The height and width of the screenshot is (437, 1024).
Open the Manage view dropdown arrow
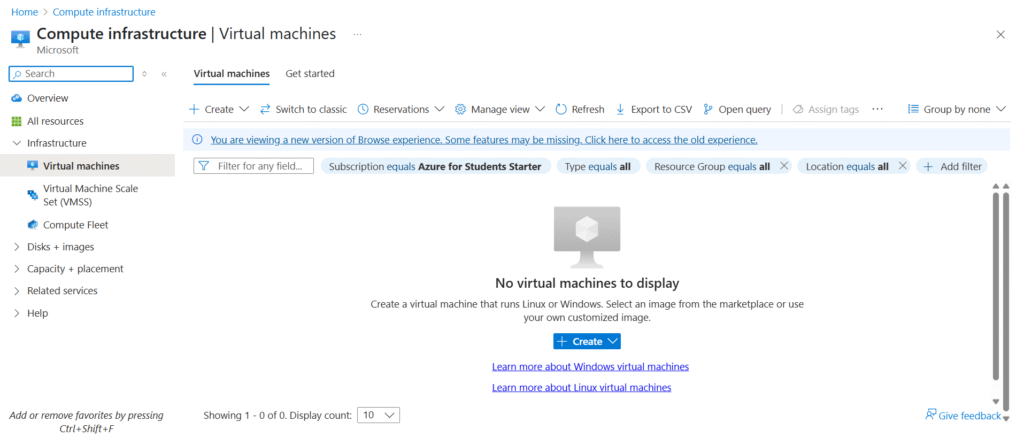point(540,109)
